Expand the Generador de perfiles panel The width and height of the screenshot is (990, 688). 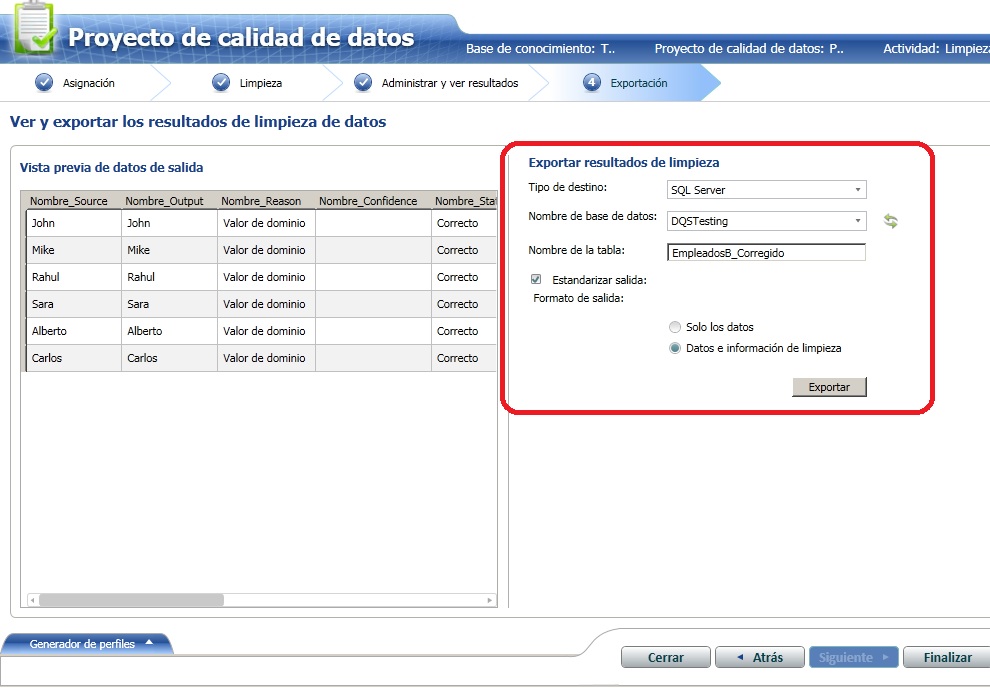tap(85, 643)
